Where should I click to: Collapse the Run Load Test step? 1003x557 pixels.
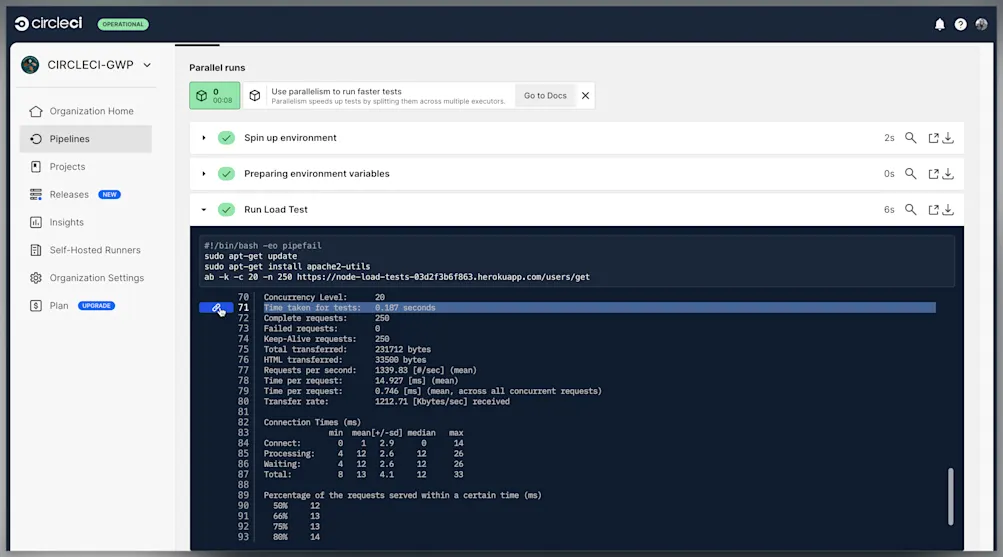point(204,210)
